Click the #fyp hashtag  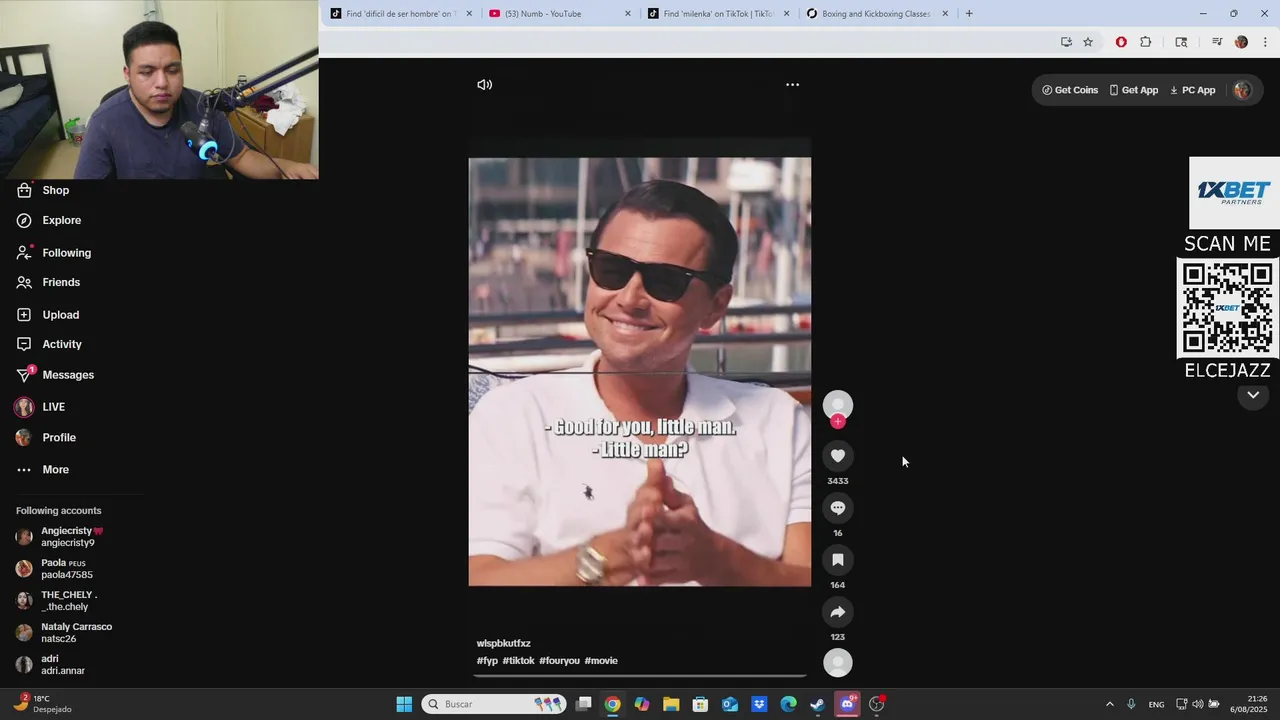point(487,661)
